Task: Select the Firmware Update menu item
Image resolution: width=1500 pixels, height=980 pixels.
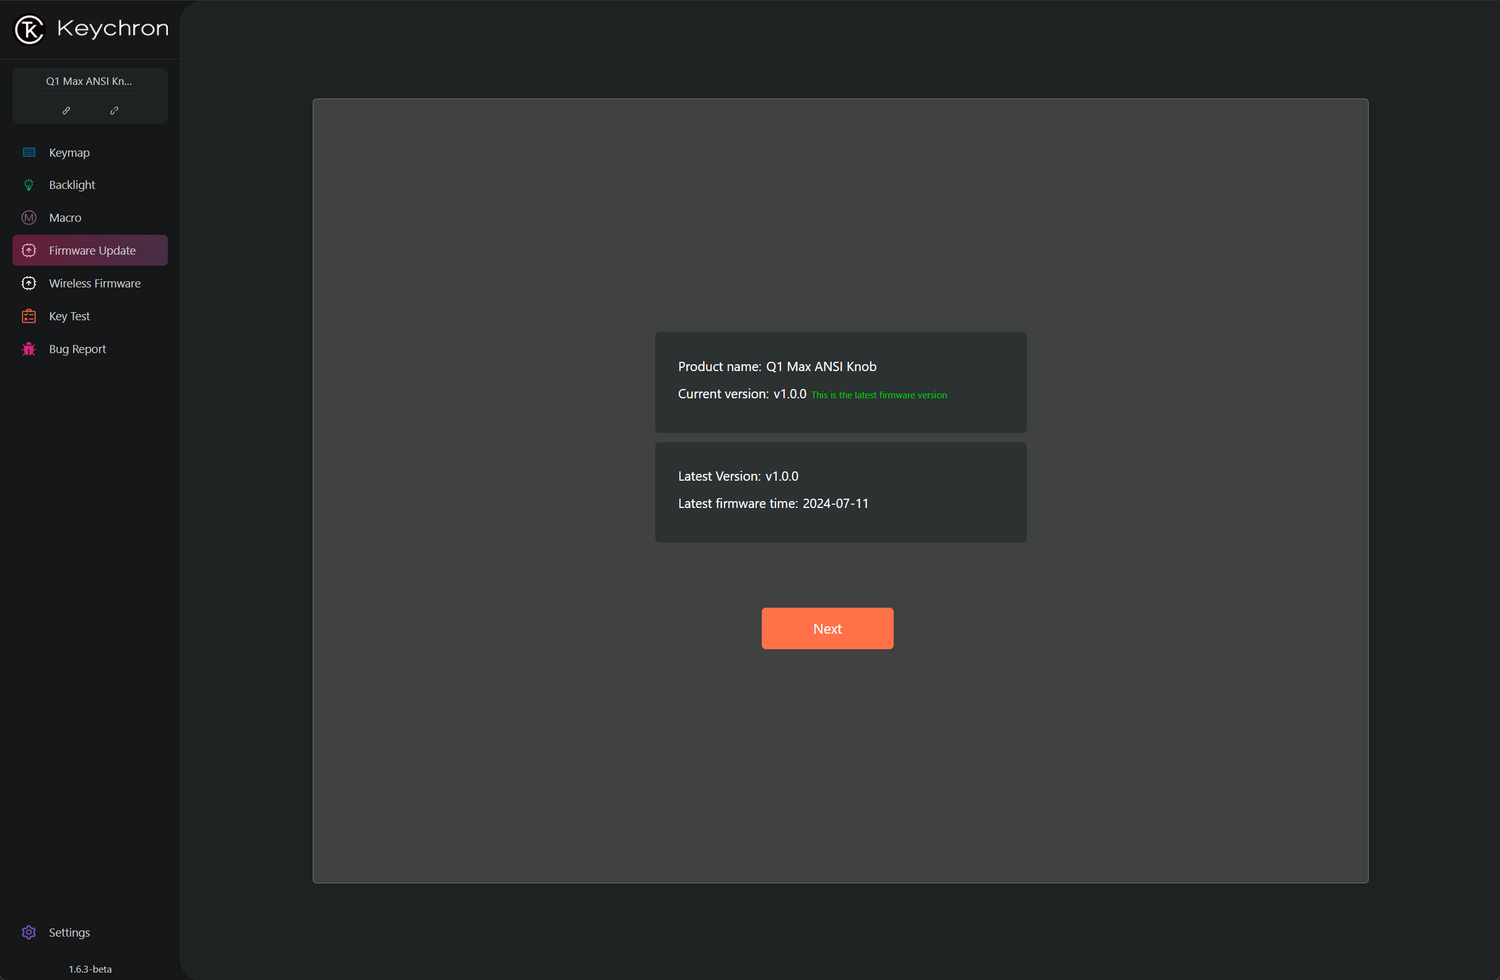Action: tap(90, 251)
